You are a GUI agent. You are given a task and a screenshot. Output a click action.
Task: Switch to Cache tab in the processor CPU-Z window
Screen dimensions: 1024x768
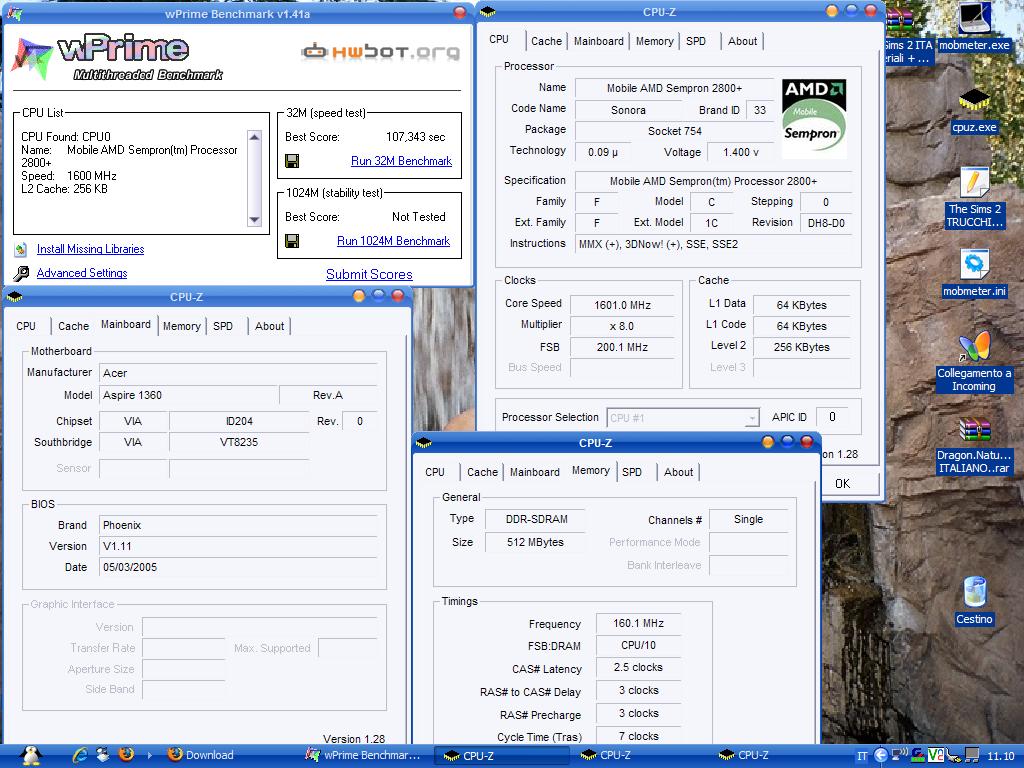click(546, 41)
